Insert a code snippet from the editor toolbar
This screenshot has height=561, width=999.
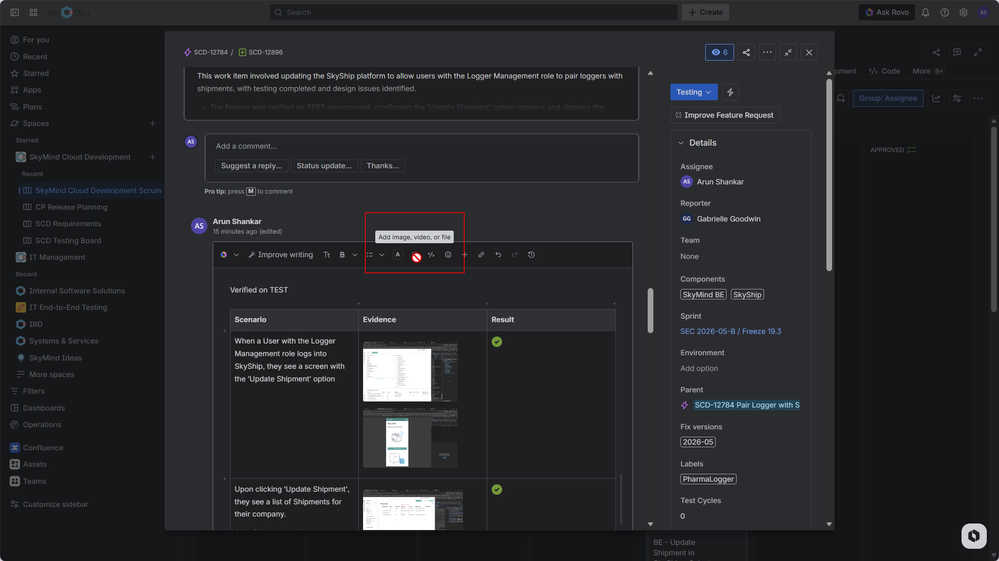coord(431,255)
